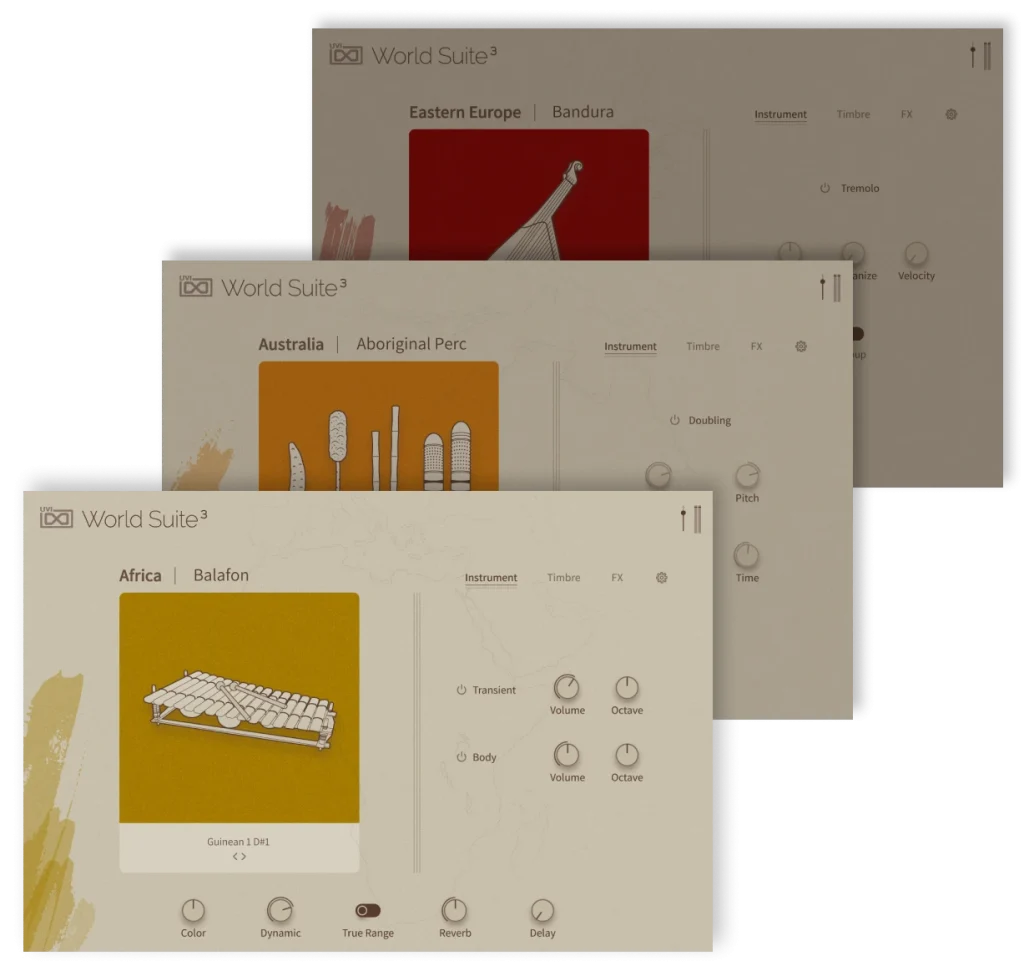Open the Eastern Europe region selector
1024x966 pixels.
click(x=465, y=112)
